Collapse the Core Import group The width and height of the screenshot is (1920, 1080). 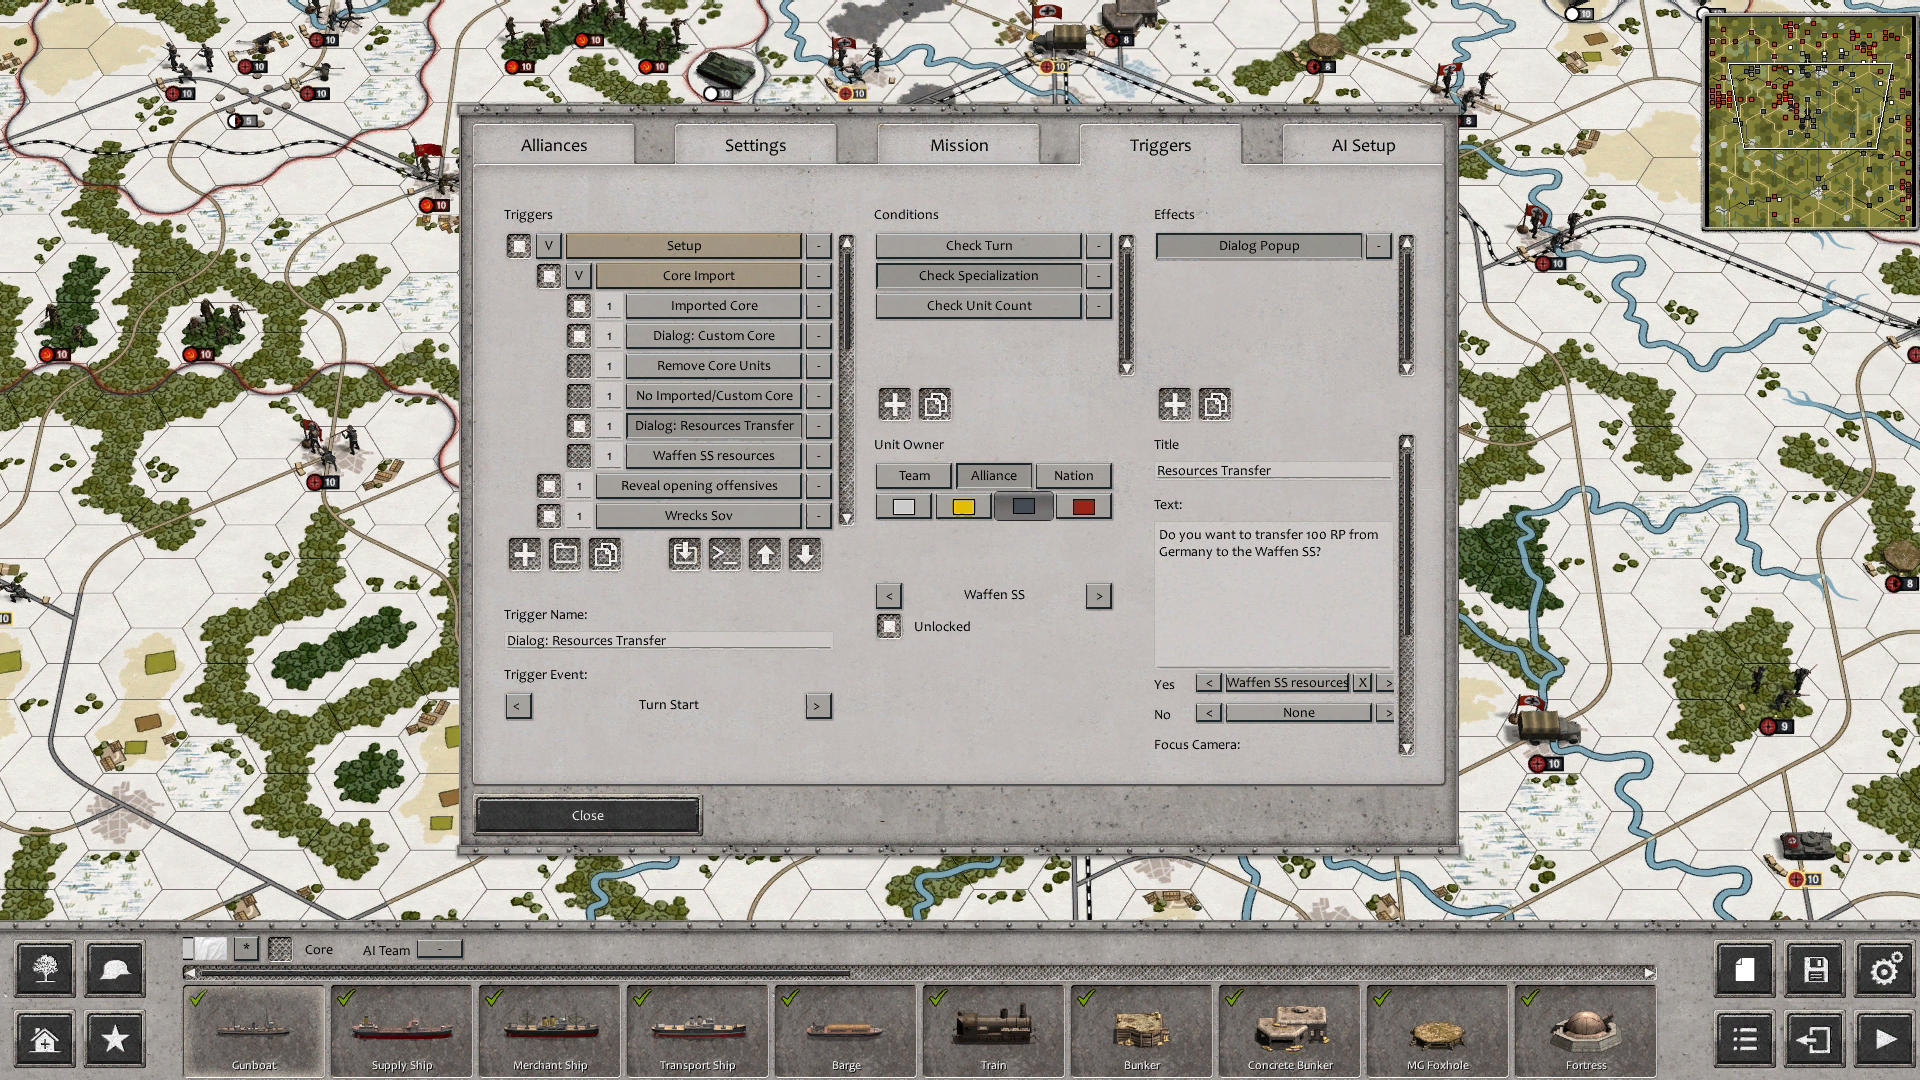578,275
